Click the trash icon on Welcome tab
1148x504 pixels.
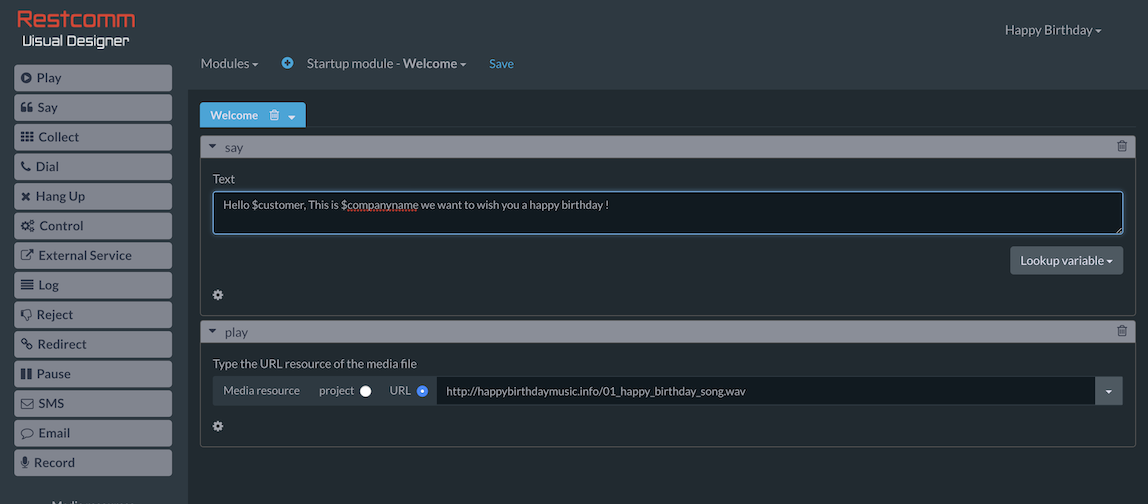pos(274,116)
